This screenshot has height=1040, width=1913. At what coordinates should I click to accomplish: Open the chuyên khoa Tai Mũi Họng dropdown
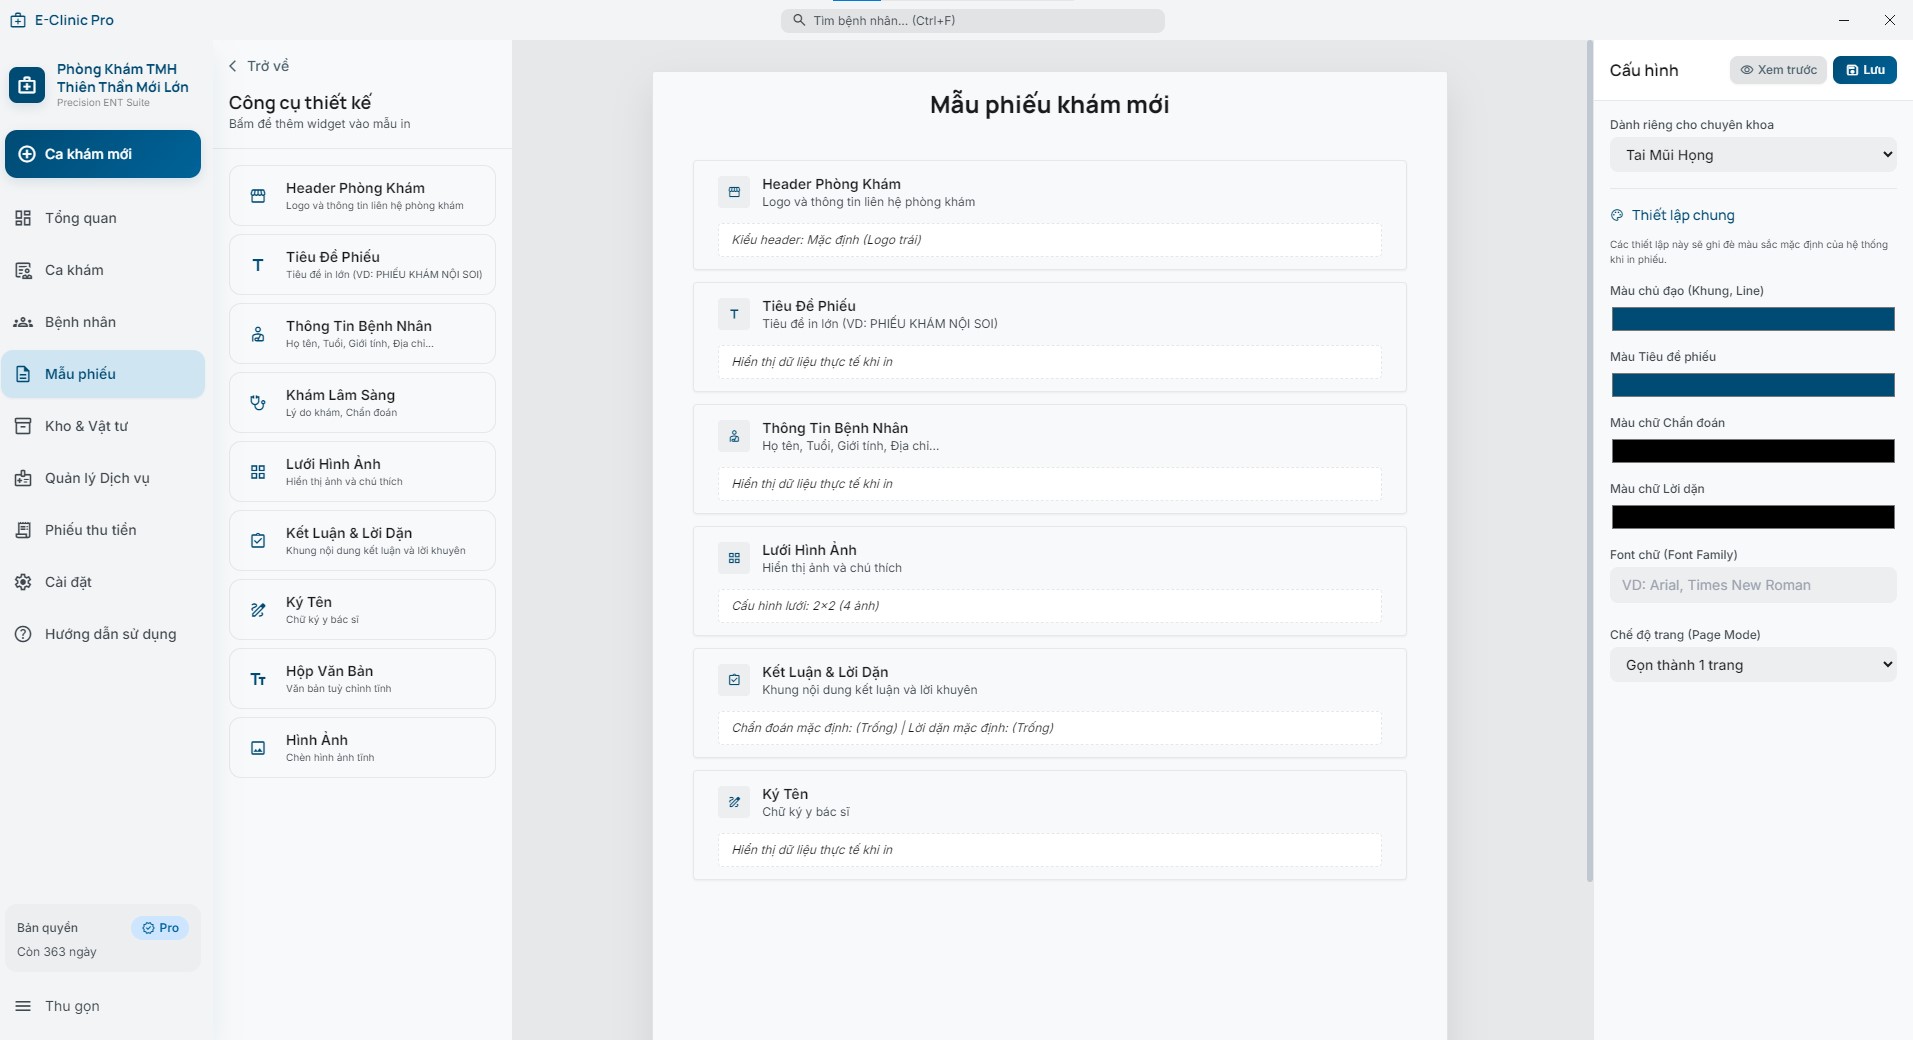pos(1753,155)
